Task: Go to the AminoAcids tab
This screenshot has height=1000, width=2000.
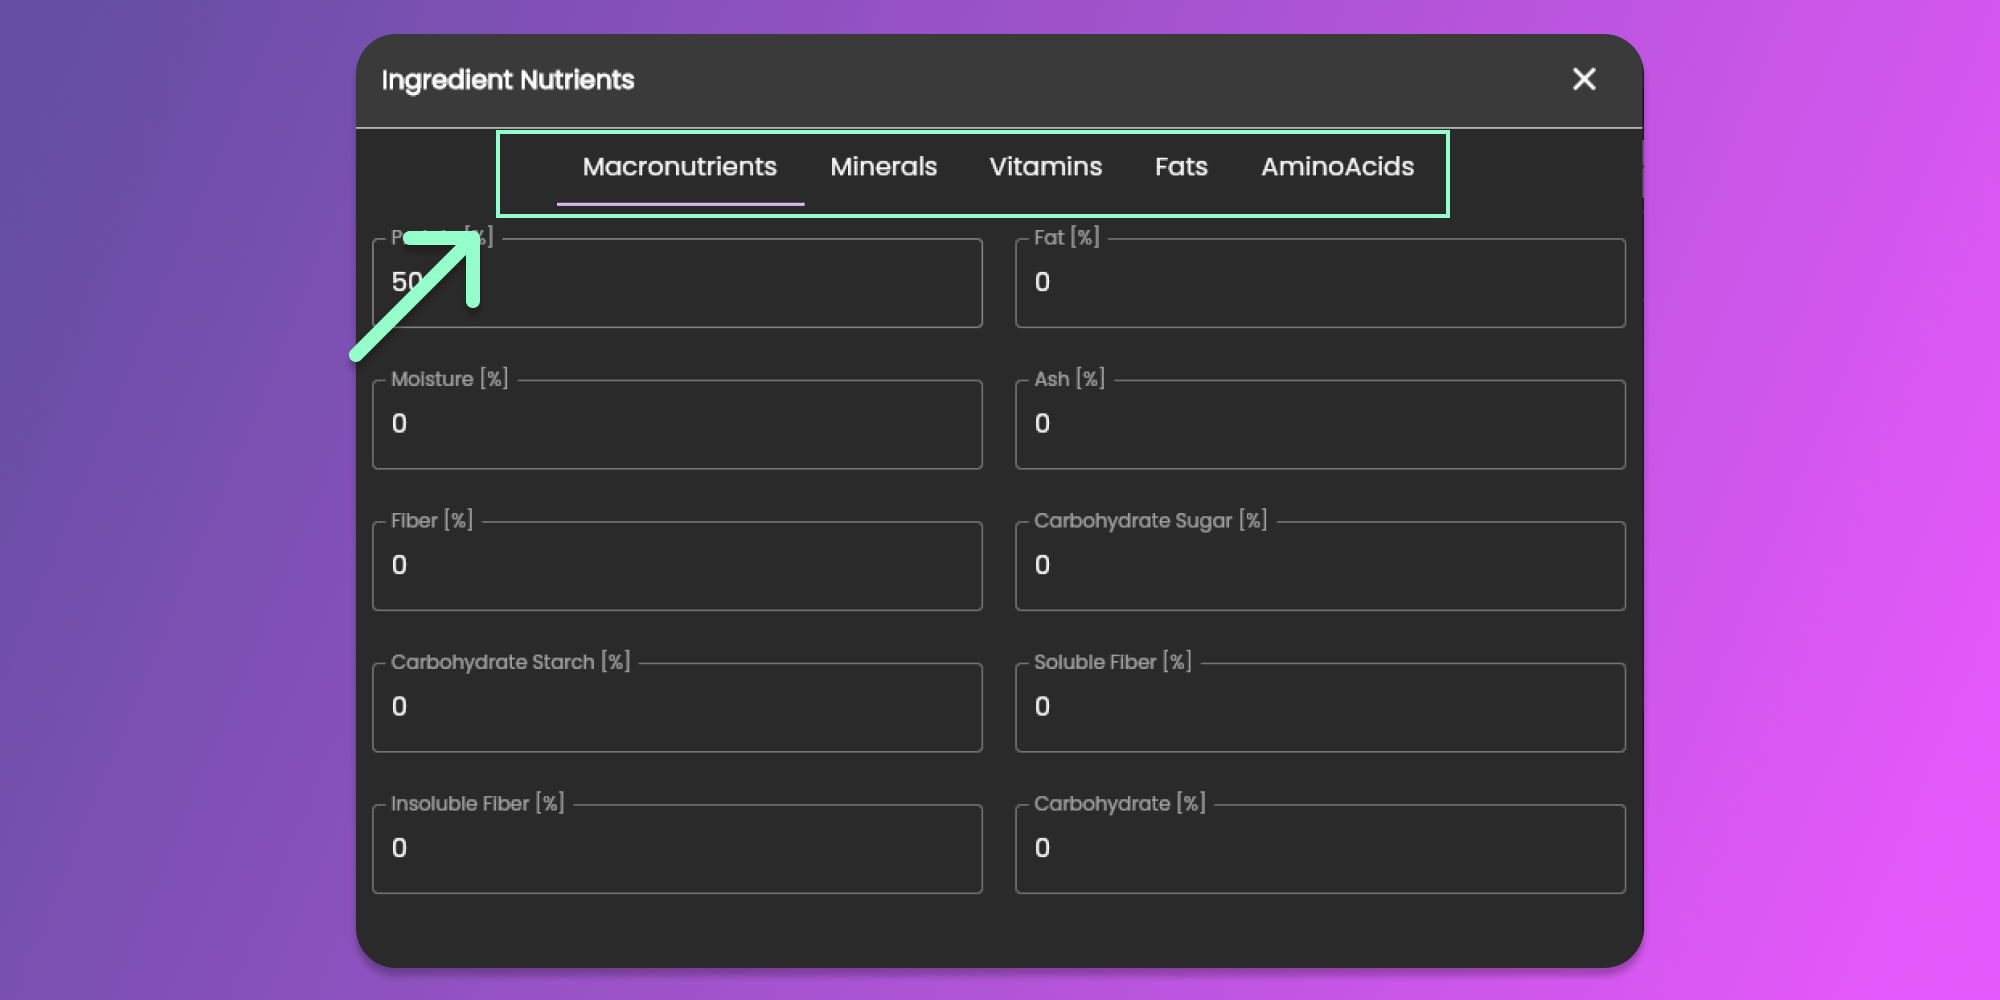Action: [1337, 167]
